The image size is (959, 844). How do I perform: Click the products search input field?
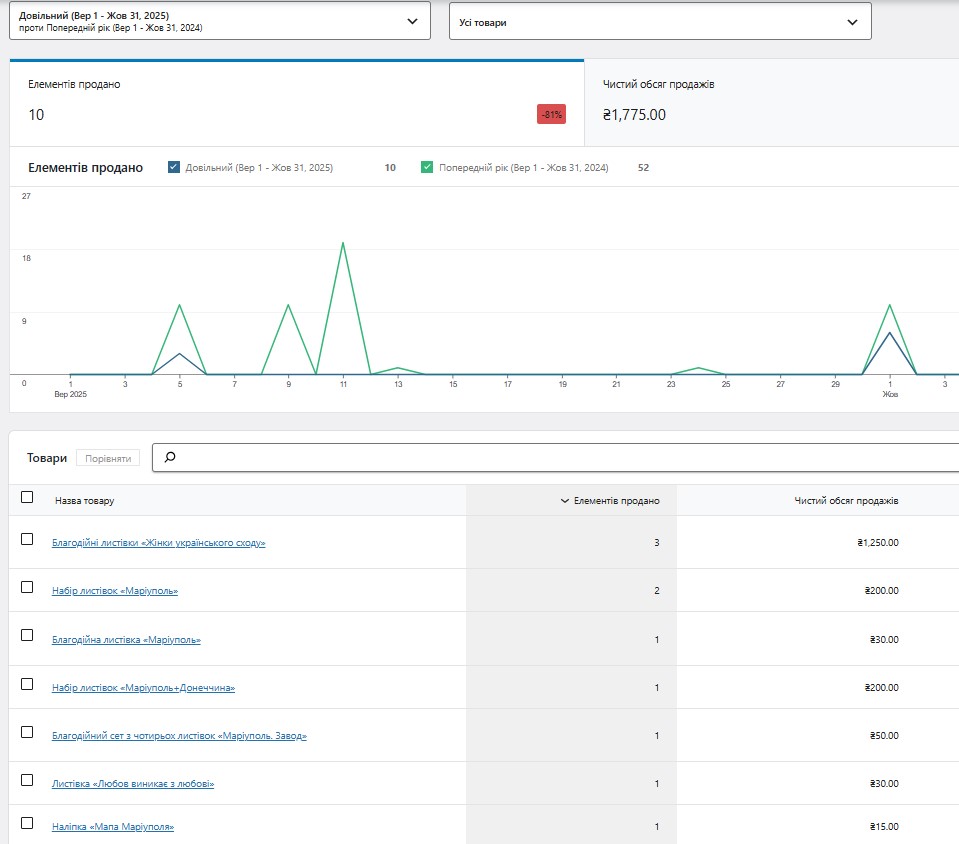560,458
